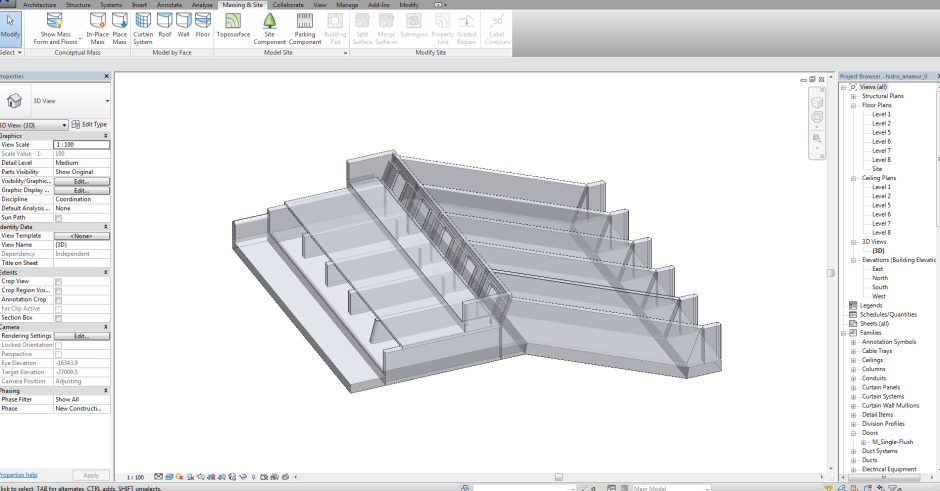Click the Building Pad tool
Viewport: 940px width, 491px height.
click(335, 28)
